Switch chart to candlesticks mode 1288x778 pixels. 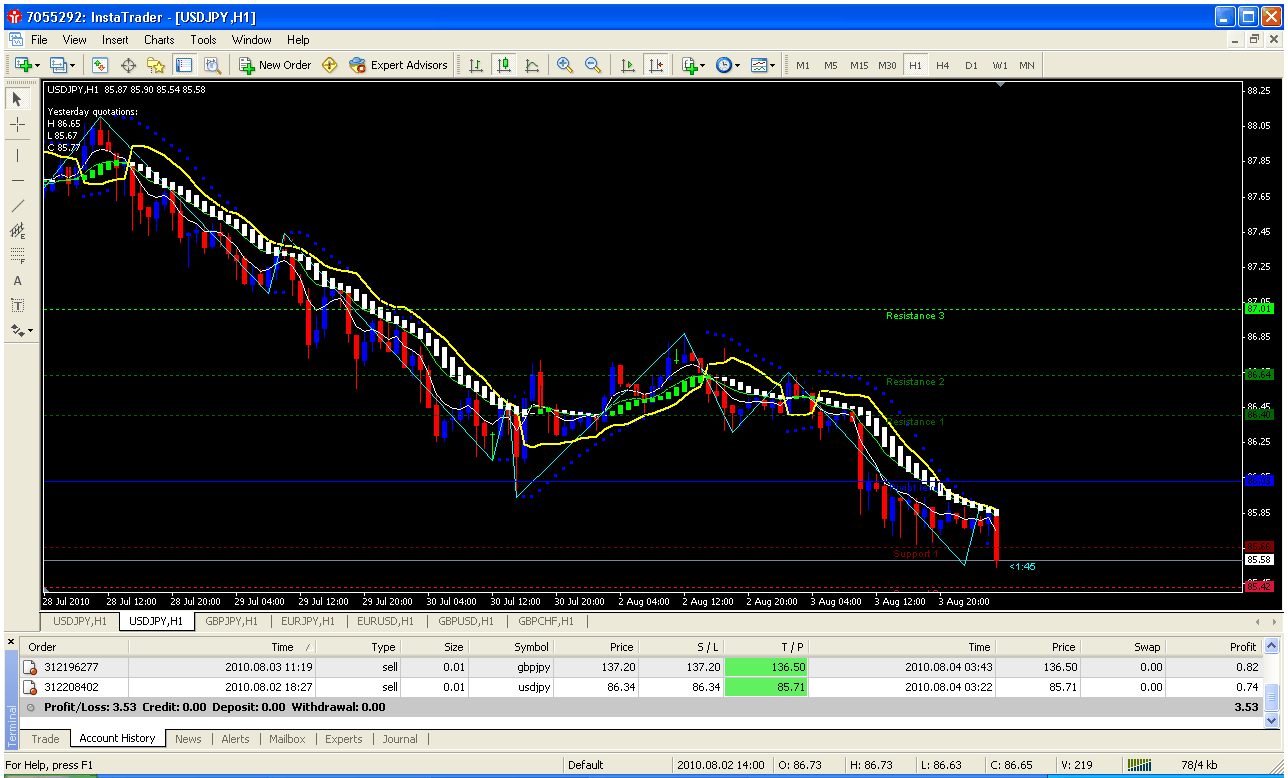[504, 65]
